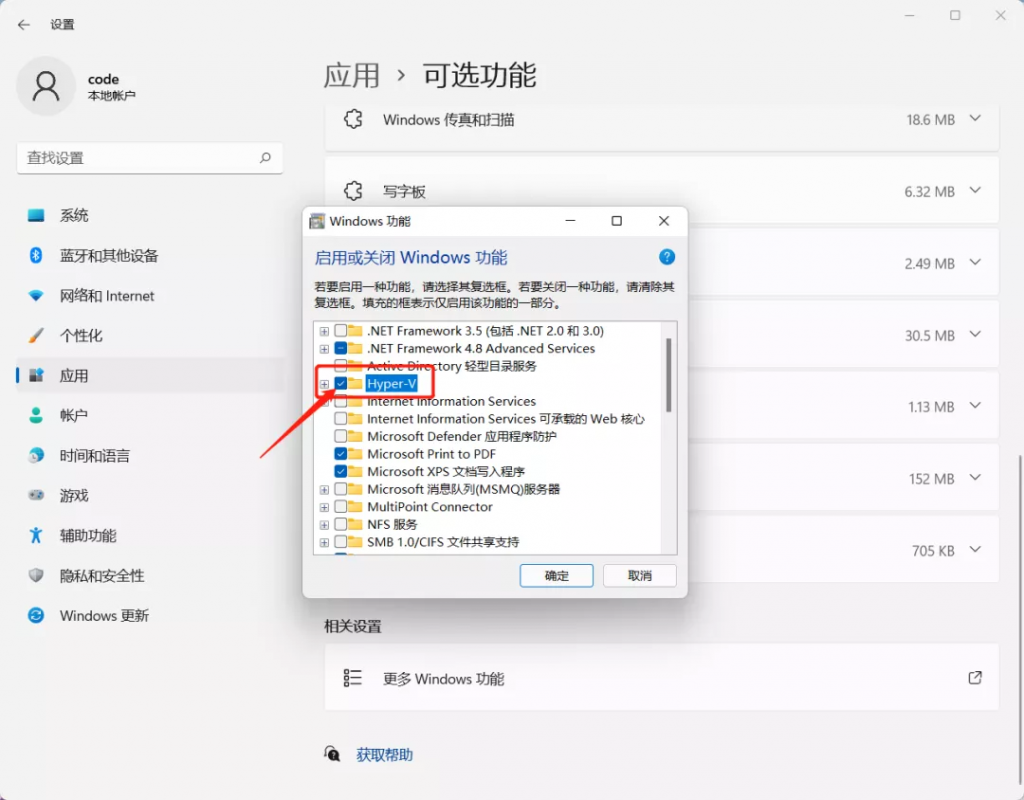Click the Microsoft Print to PDF folder icon
The width and height of the screenshot is (1024, 800).
(355, 454)
